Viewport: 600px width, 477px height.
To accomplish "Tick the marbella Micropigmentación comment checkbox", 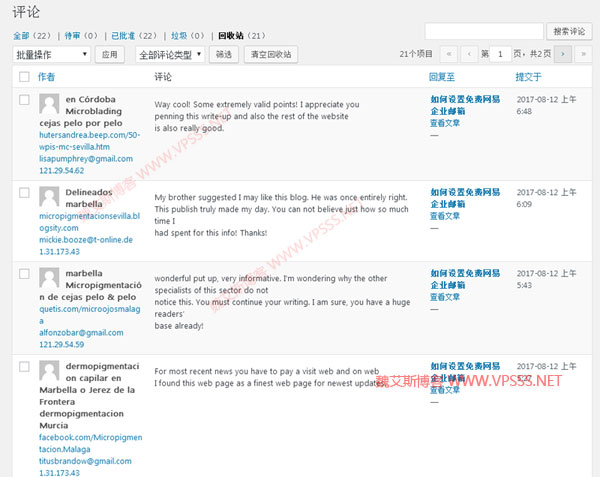I will click(x=24, y=272).
